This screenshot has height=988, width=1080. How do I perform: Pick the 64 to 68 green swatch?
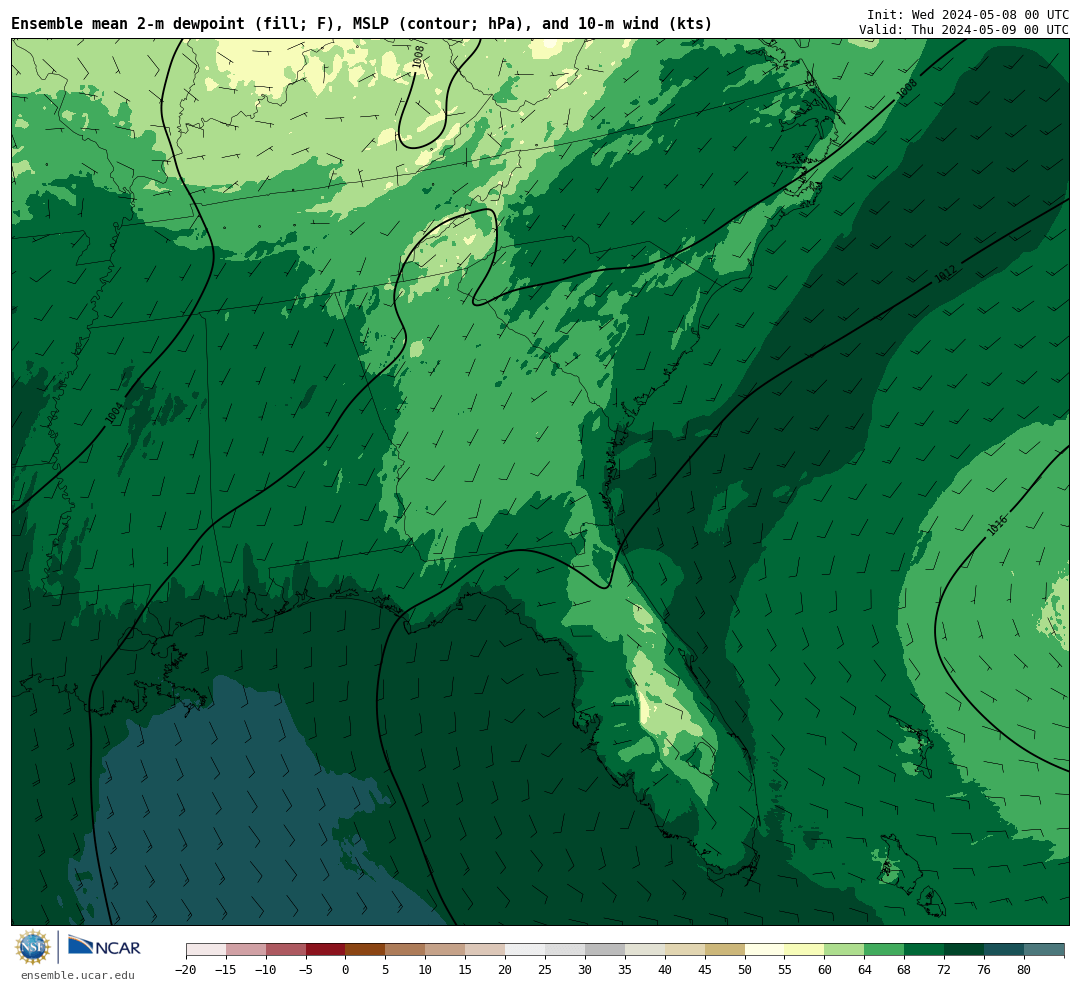(x=884, y=949)
